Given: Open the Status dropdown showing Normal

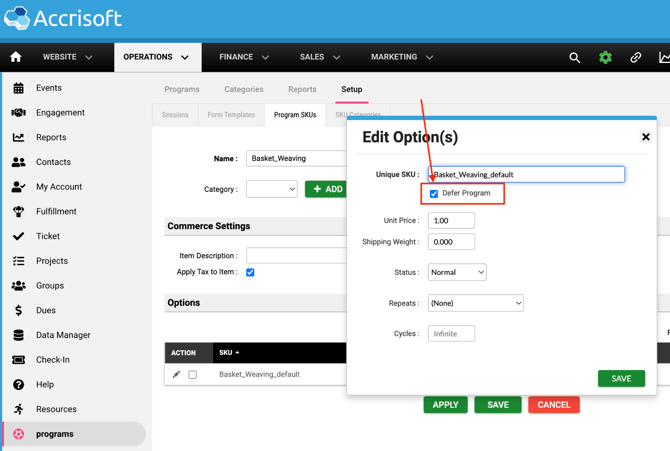Looking at the screenshot, I should tap(457, 272).
